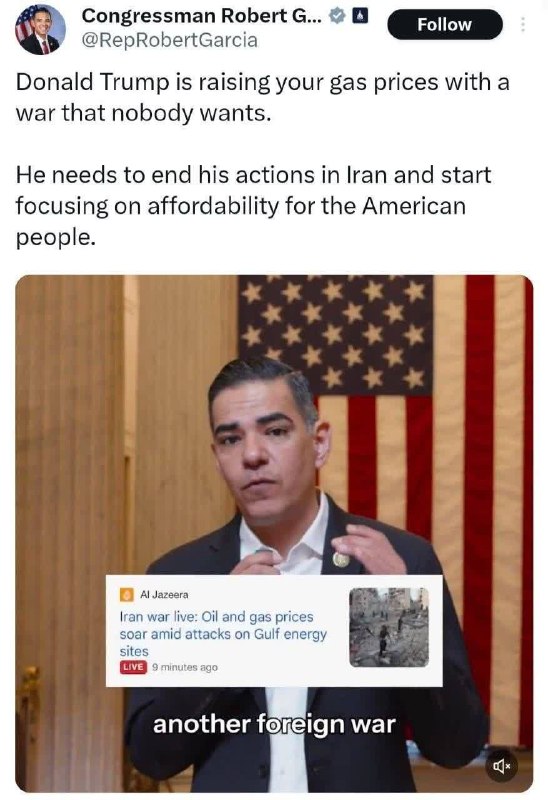548x800 pixels.
Task: Follow Congressman Robert Garcia
Action: [x=445, y=24]
